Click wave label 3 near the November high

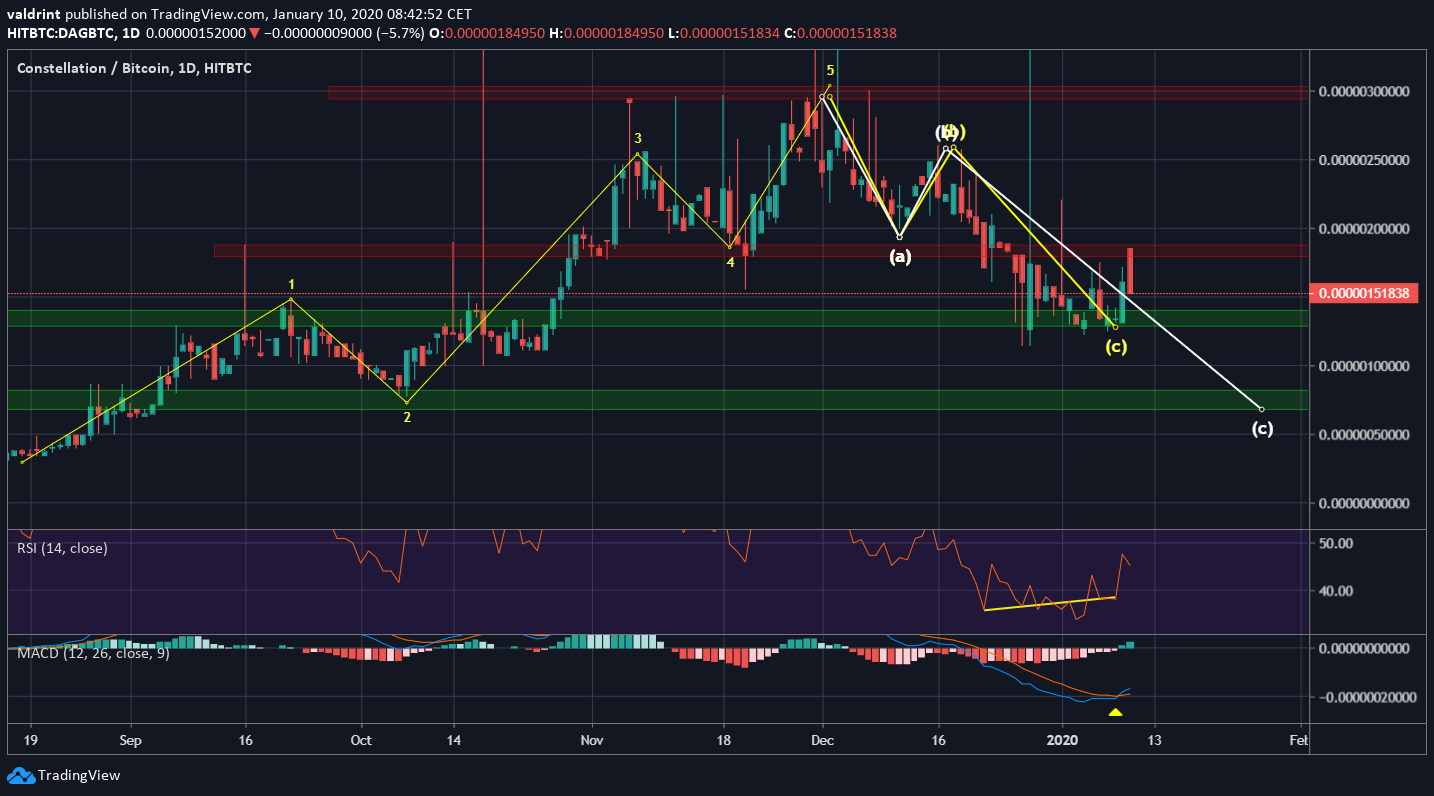[636, 138]
